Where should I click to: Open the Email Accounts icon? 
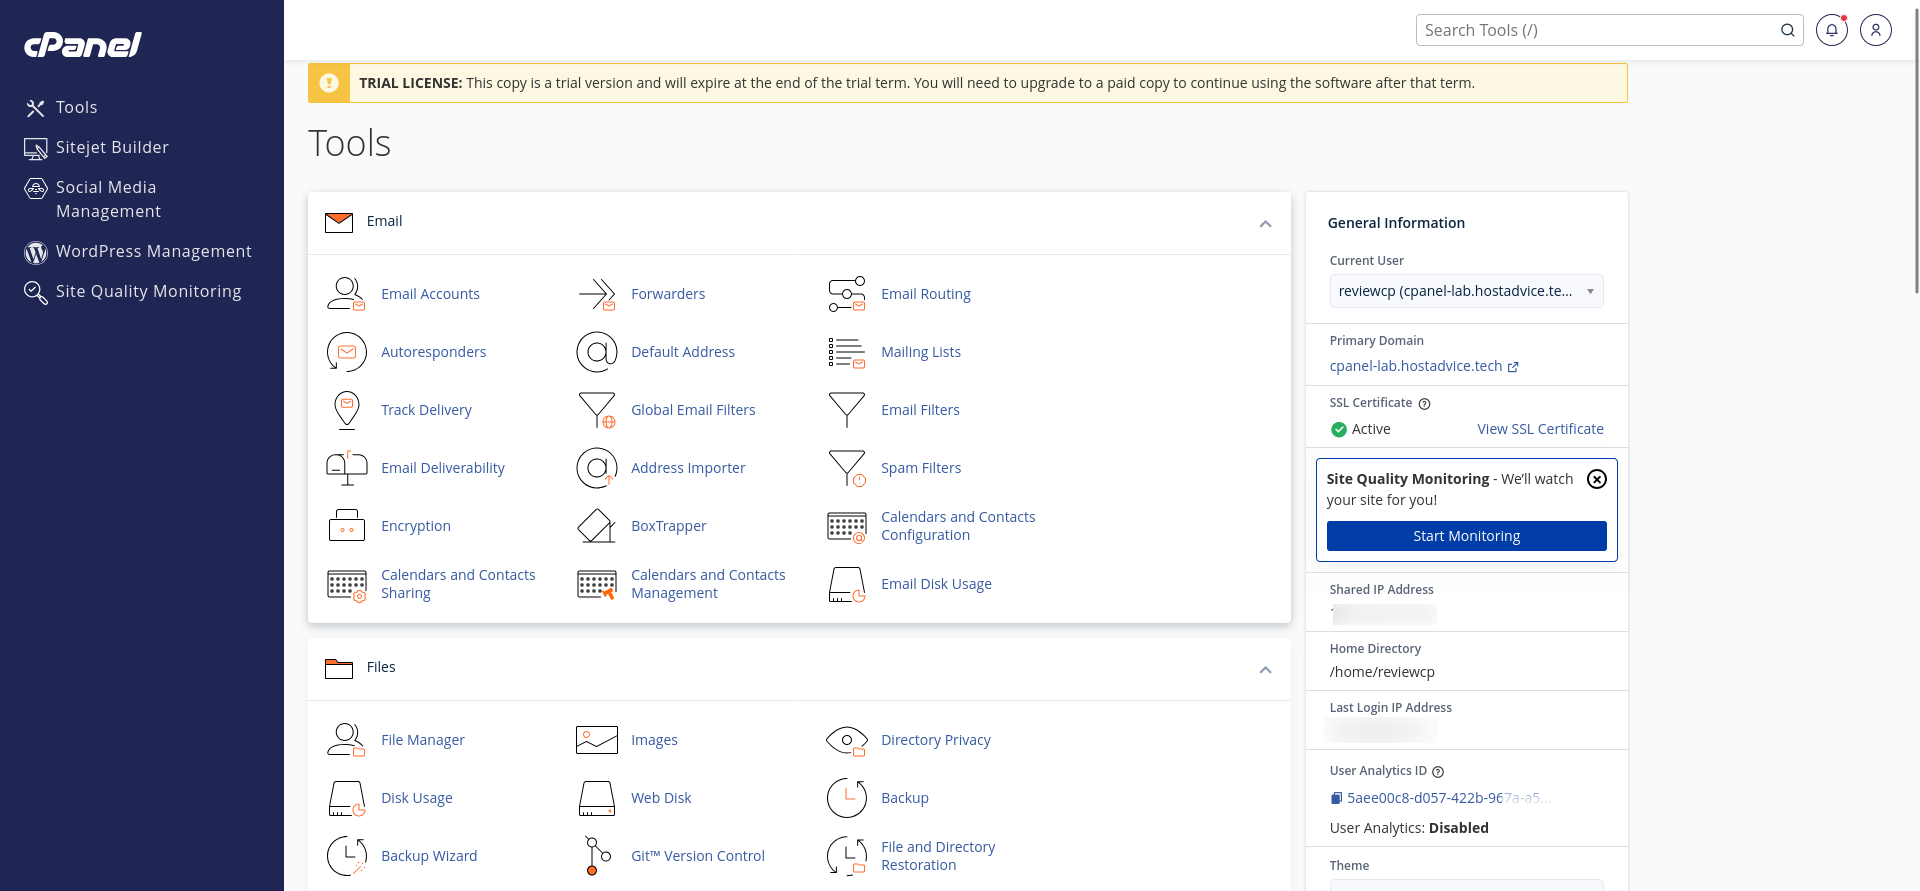(346, 294)
